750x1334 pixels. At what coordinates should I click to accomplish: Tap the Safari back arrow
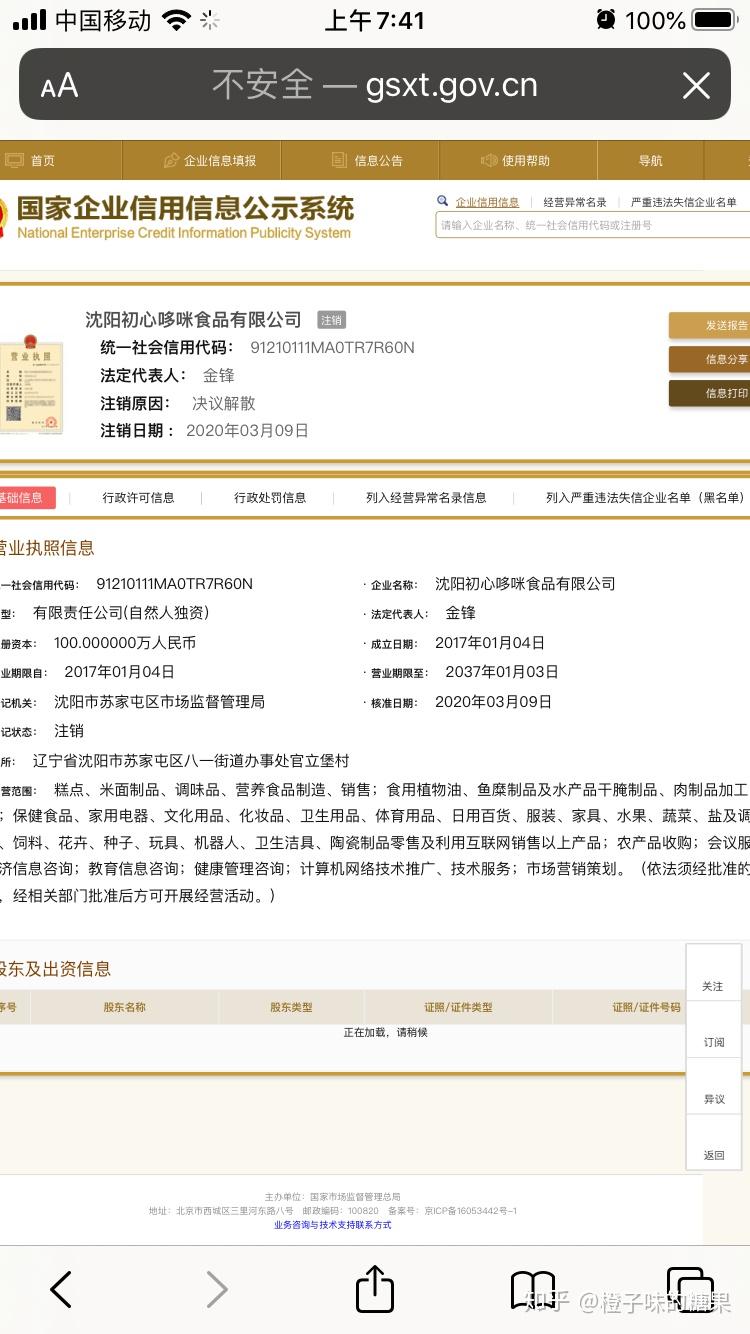pyautogui.click(x=61, y=1289)
